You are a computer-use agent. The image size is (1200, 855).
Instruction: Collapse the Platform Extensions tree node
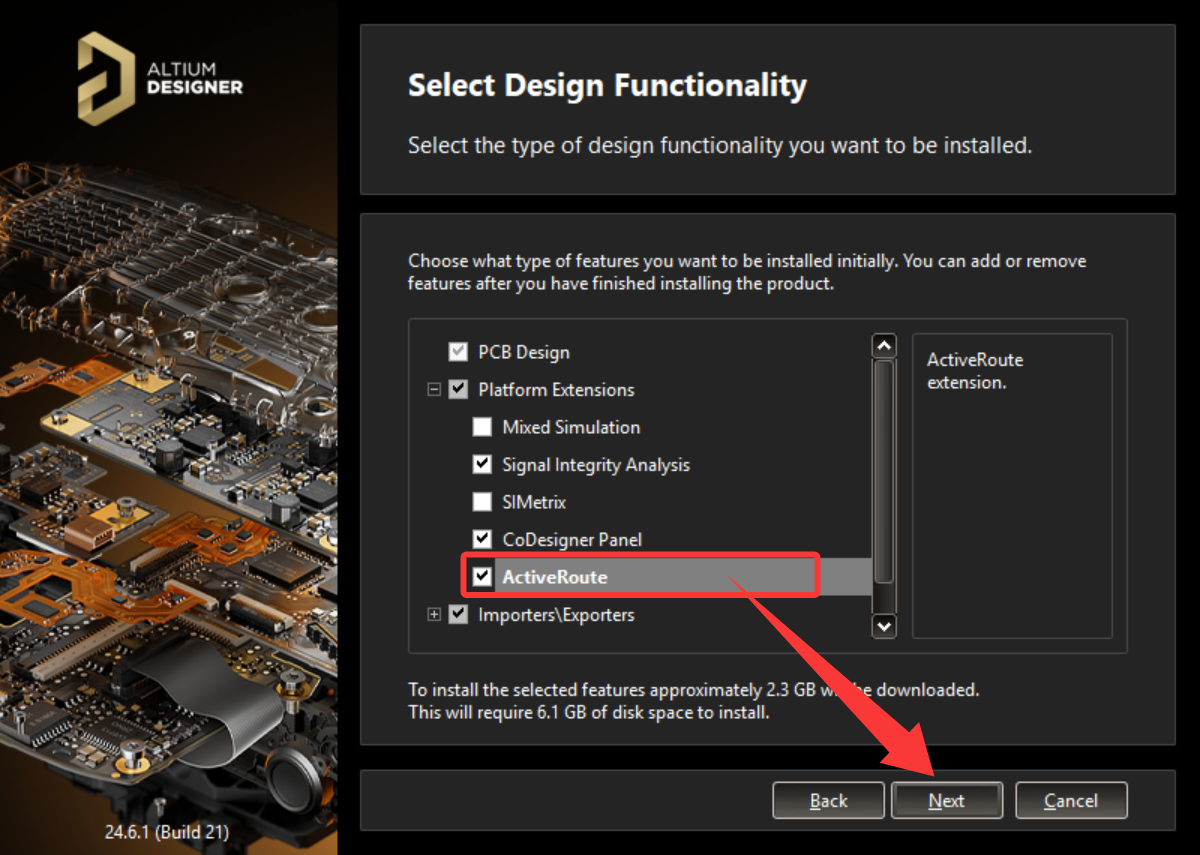click(434, 390)
